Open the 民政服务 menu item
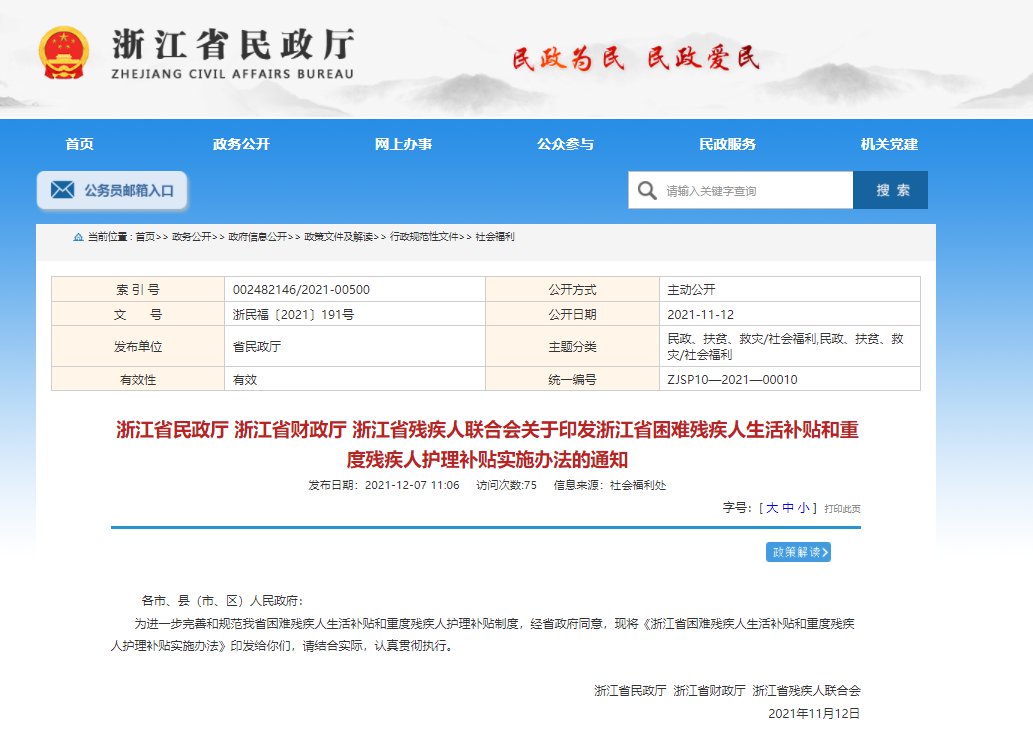The height and width of the screenshot is (736, 1033). point(727,144)
